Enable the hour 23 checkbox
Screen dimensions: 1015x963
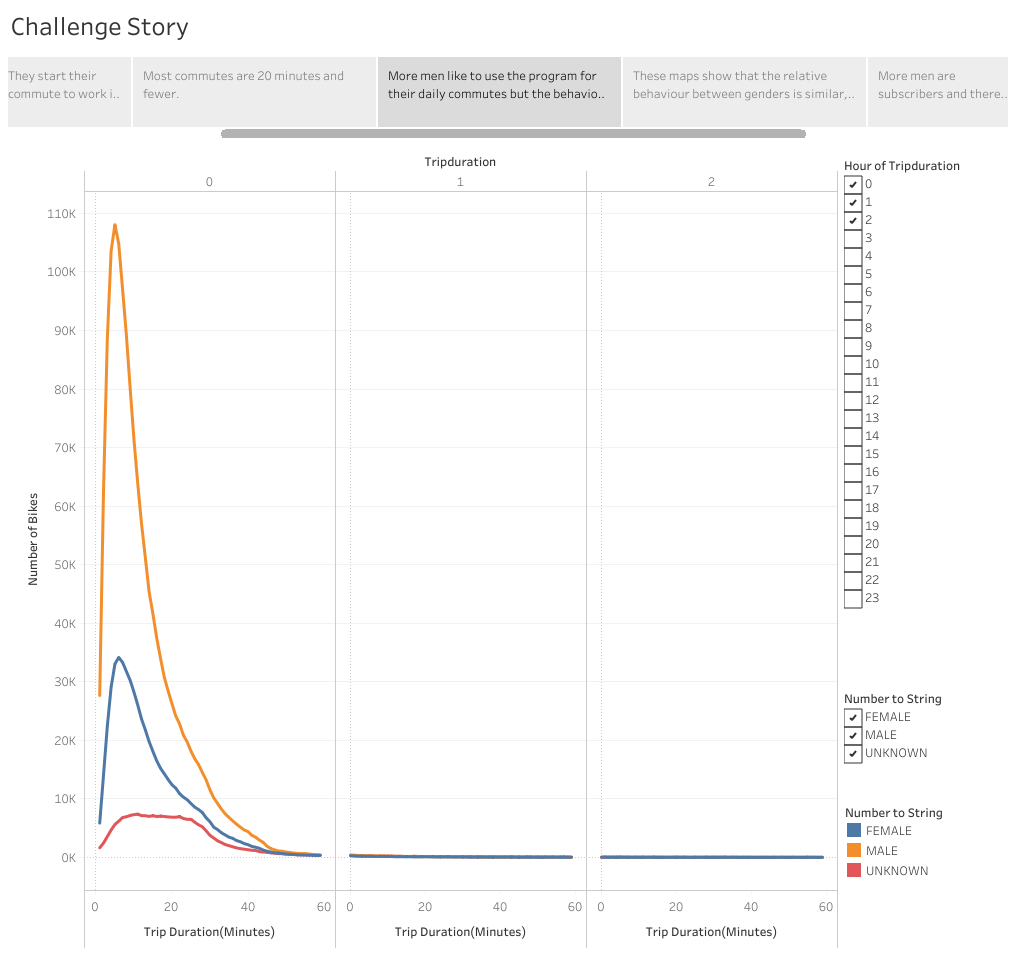click(x=853, y=597)
